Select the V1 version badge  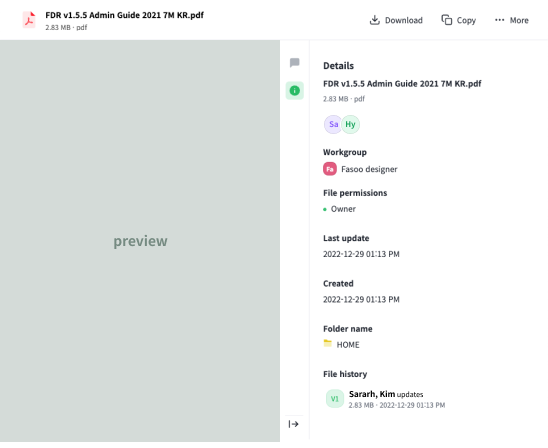(335, 399)
